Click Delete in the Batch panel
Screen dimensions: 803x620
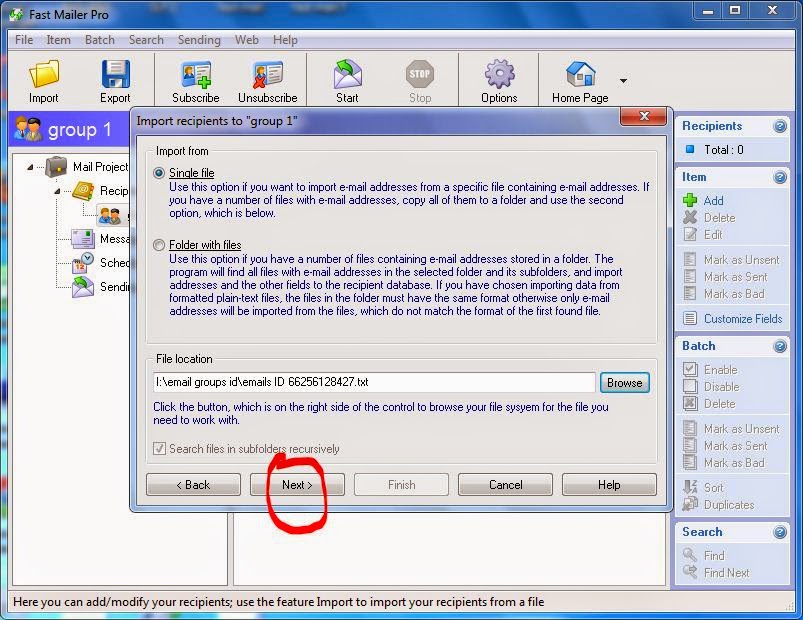coord(719,403)
